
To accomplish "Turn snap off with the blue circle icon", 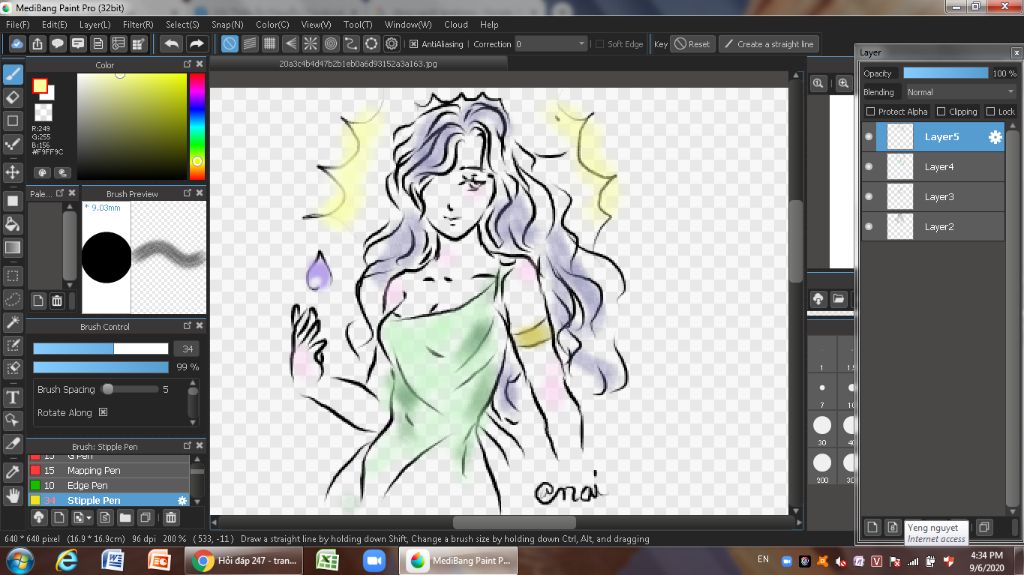I will [x=229, y=44].
